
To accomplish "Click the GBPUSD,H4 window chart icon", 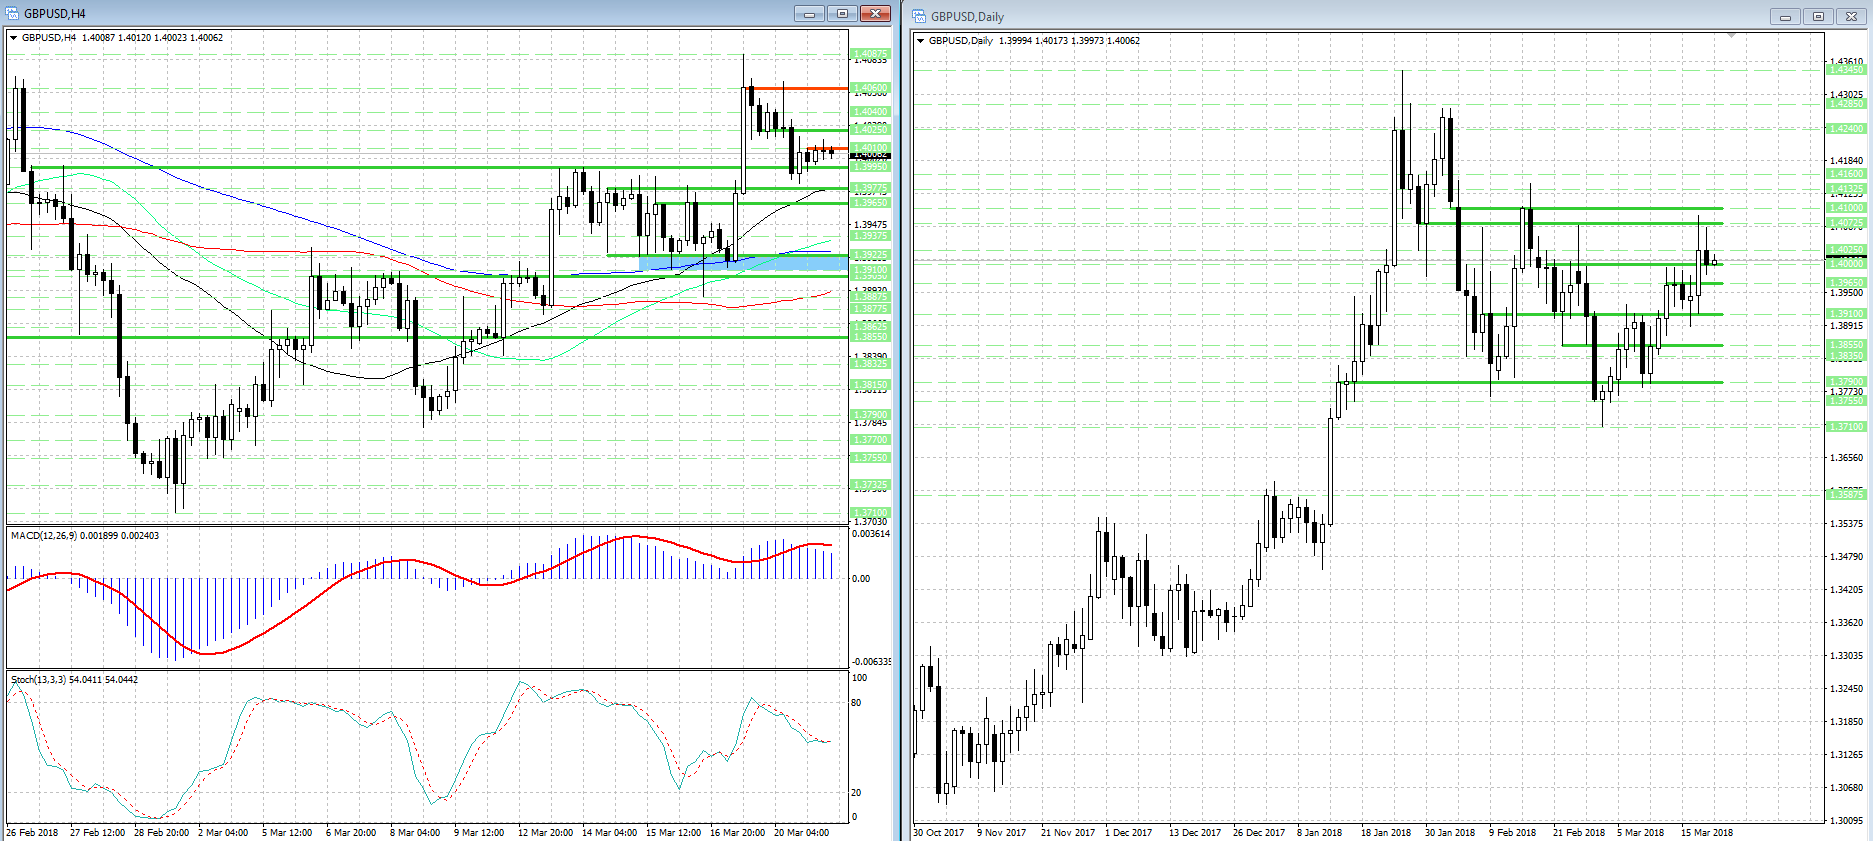I will tap(13, 13).
